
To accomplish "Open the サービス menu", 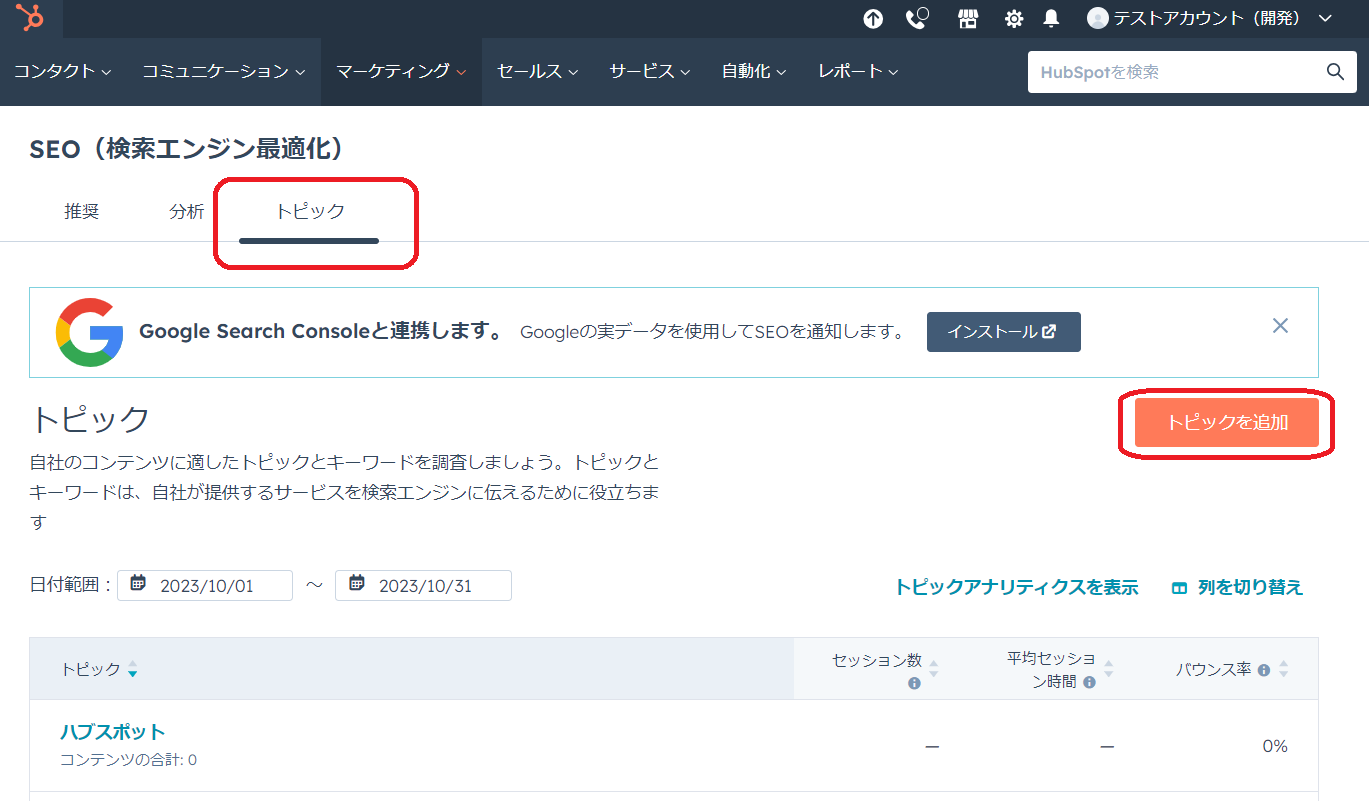I will pyautogui.click(x=650, y=71).
